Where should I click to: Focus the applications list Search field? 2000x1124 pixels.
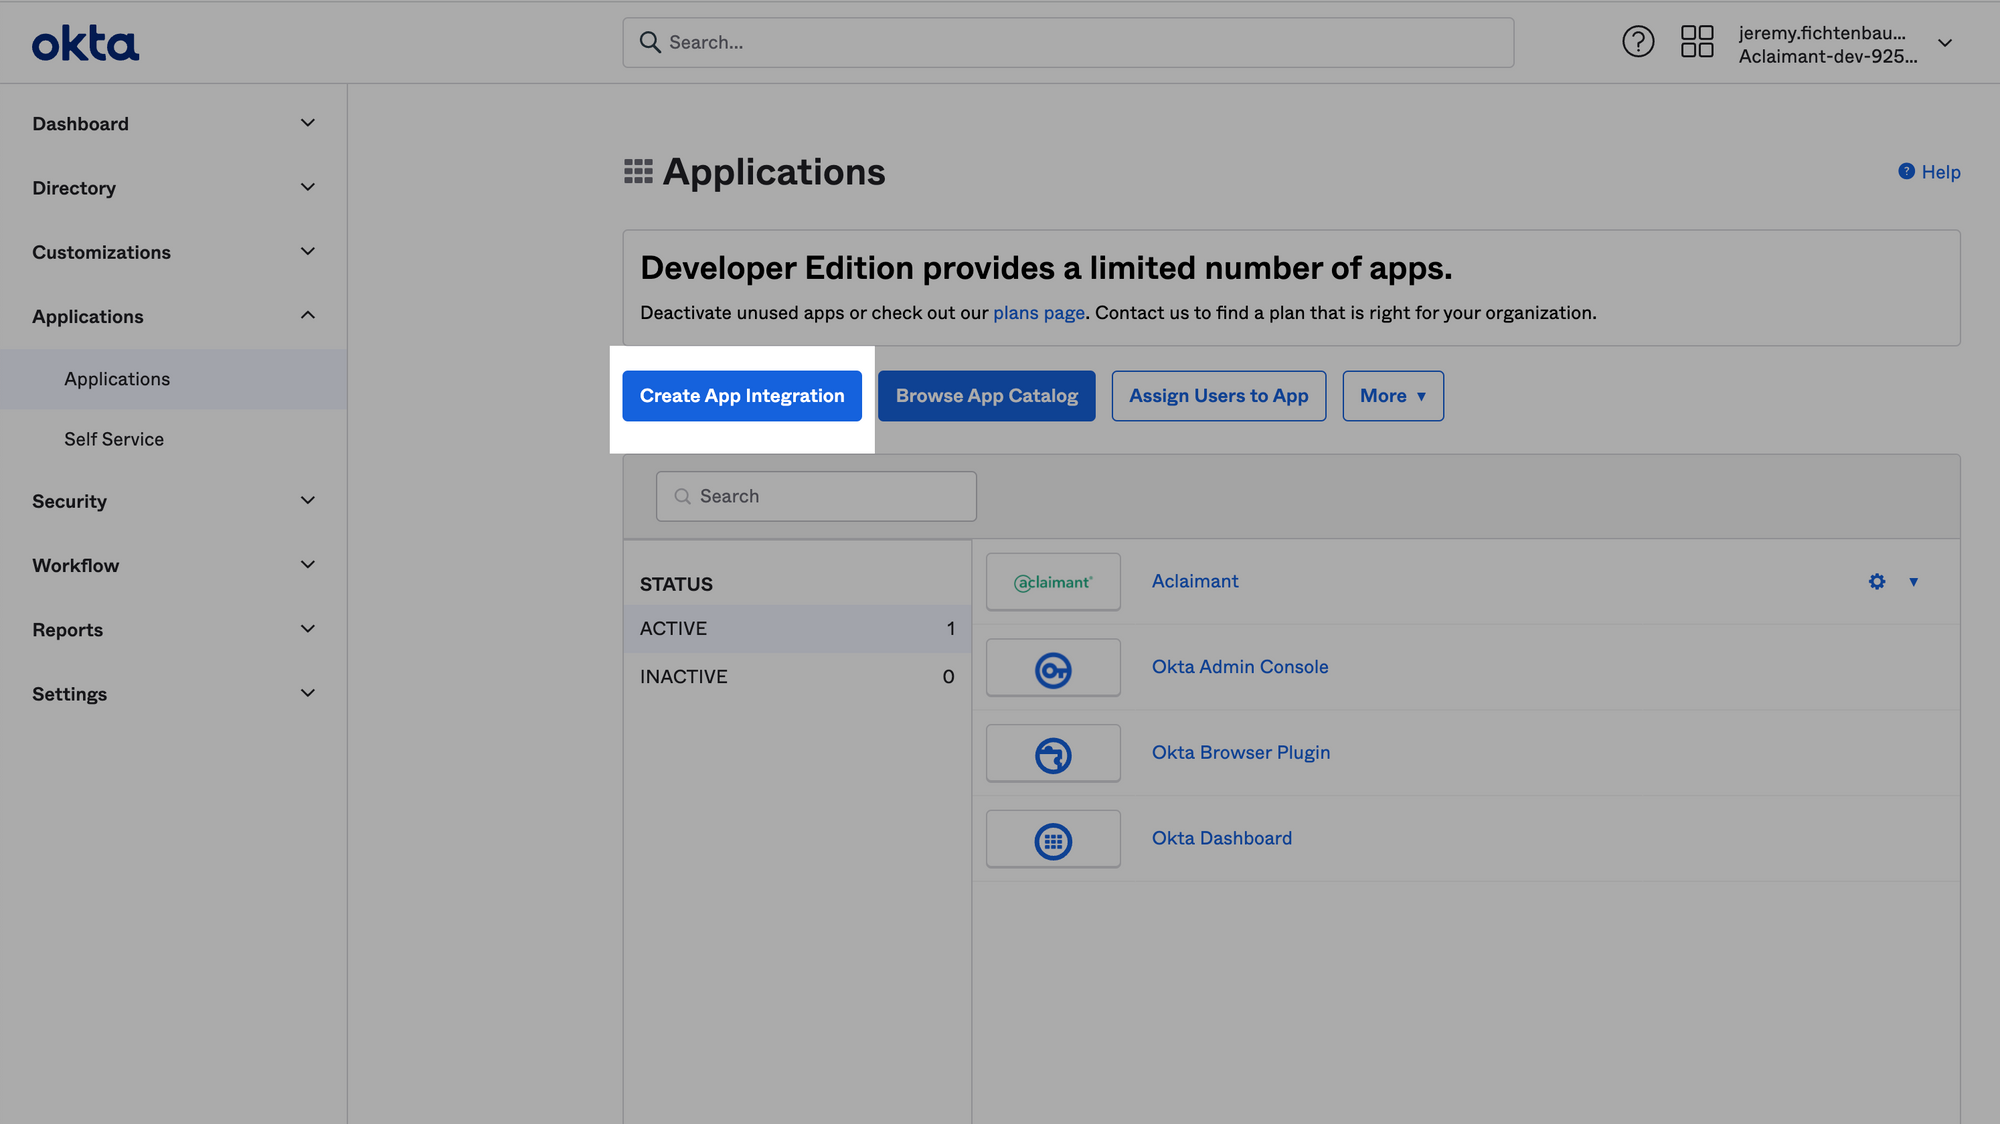click(x=816, y=496)
